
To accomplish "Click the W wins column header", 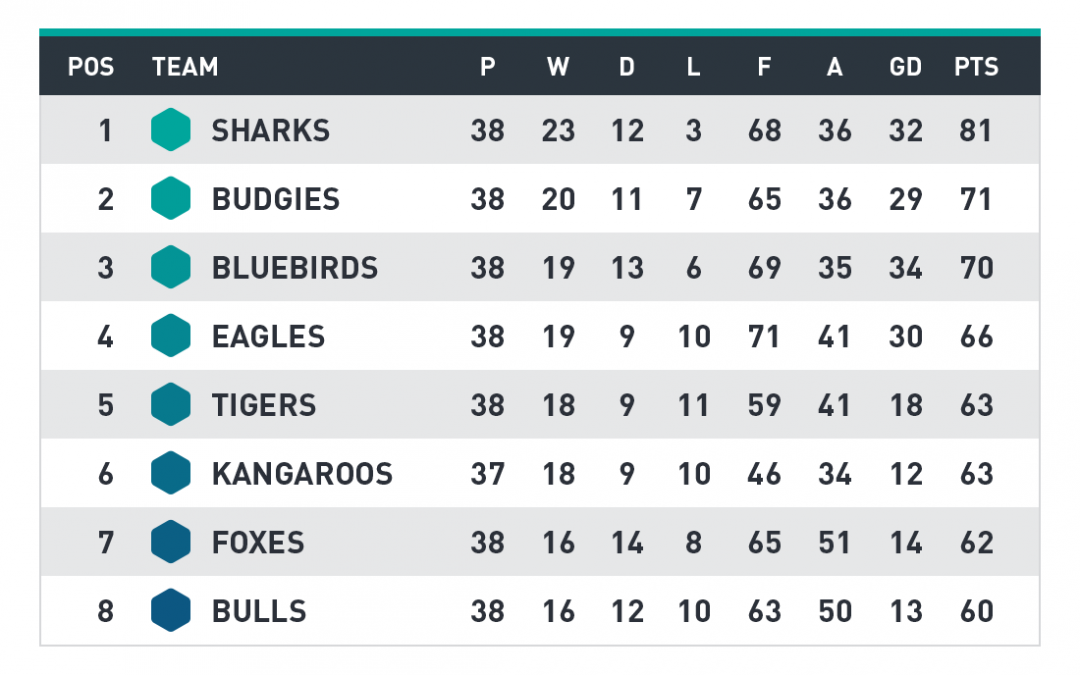I will pyautogui.click(x=558, y=67).
